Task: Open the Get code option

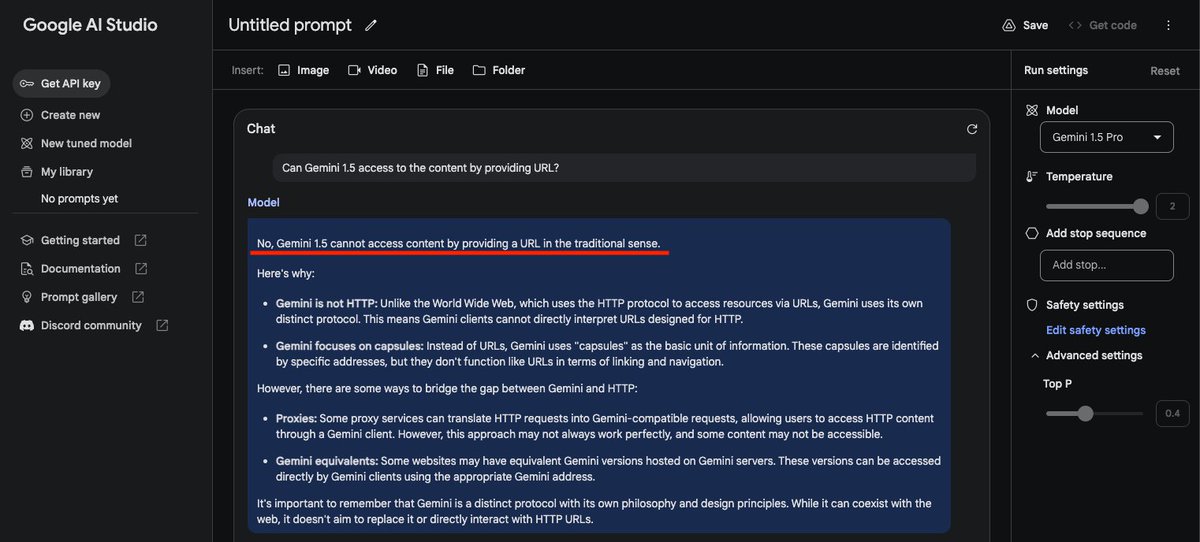Action: coord(1102,25)
